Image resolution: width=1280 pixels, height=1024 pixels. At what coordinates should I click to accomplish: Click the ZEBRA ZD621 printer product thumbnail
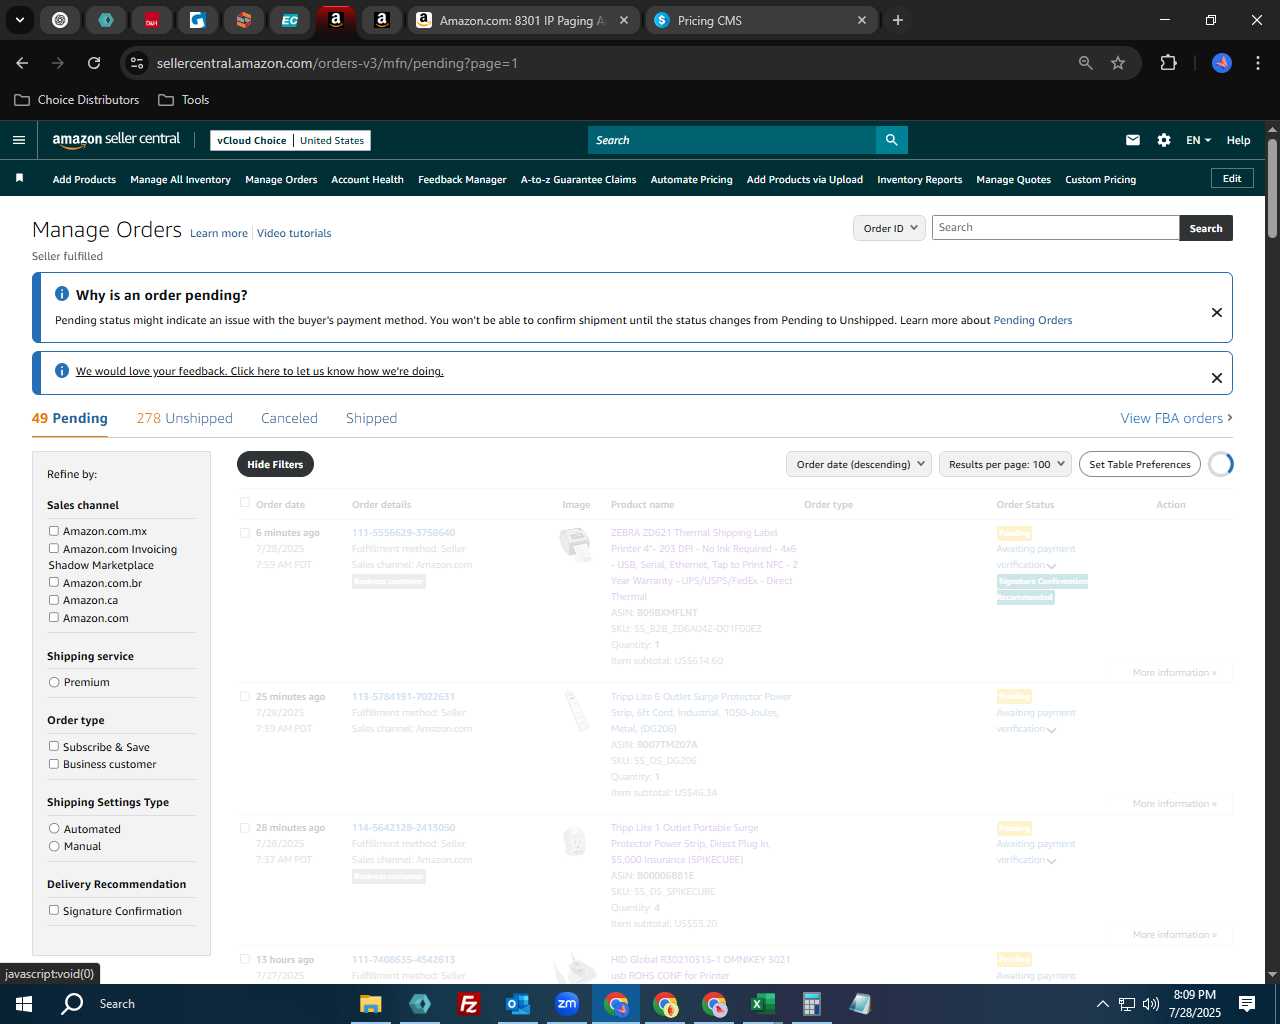click(x=574, y=544)
